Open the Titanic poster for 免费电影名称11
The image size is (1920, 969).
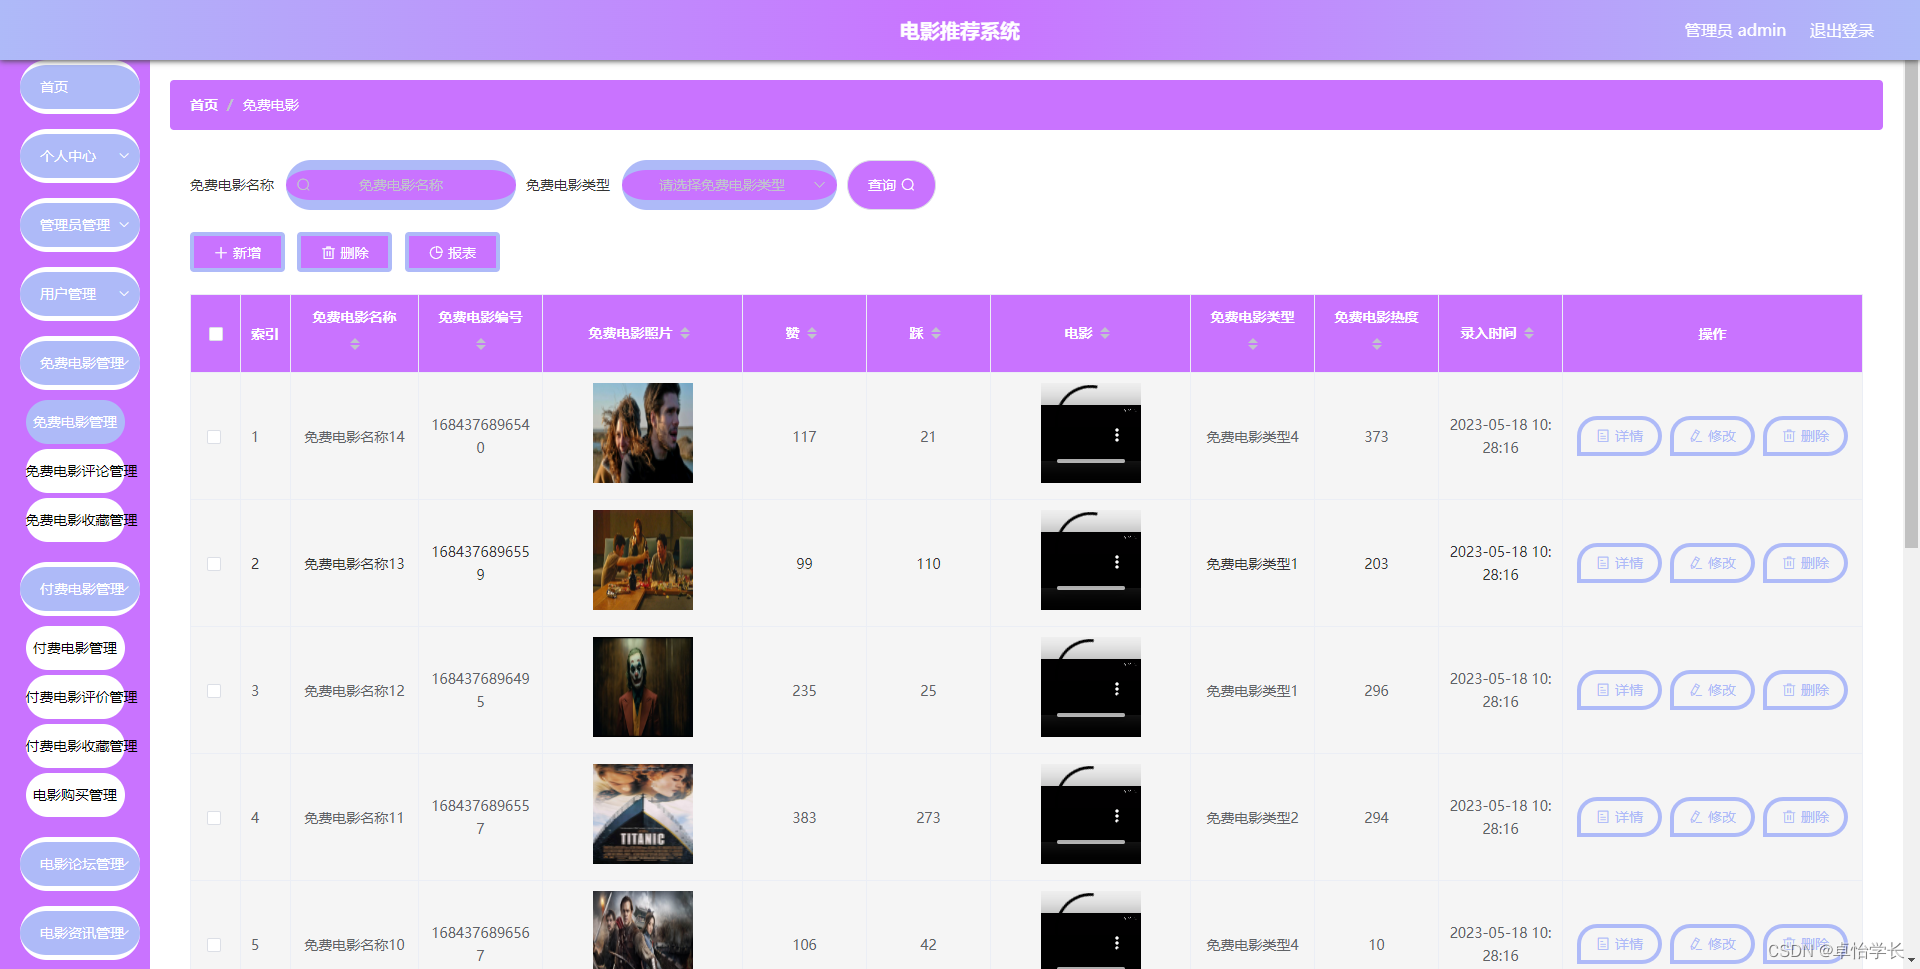click(642, 814)
